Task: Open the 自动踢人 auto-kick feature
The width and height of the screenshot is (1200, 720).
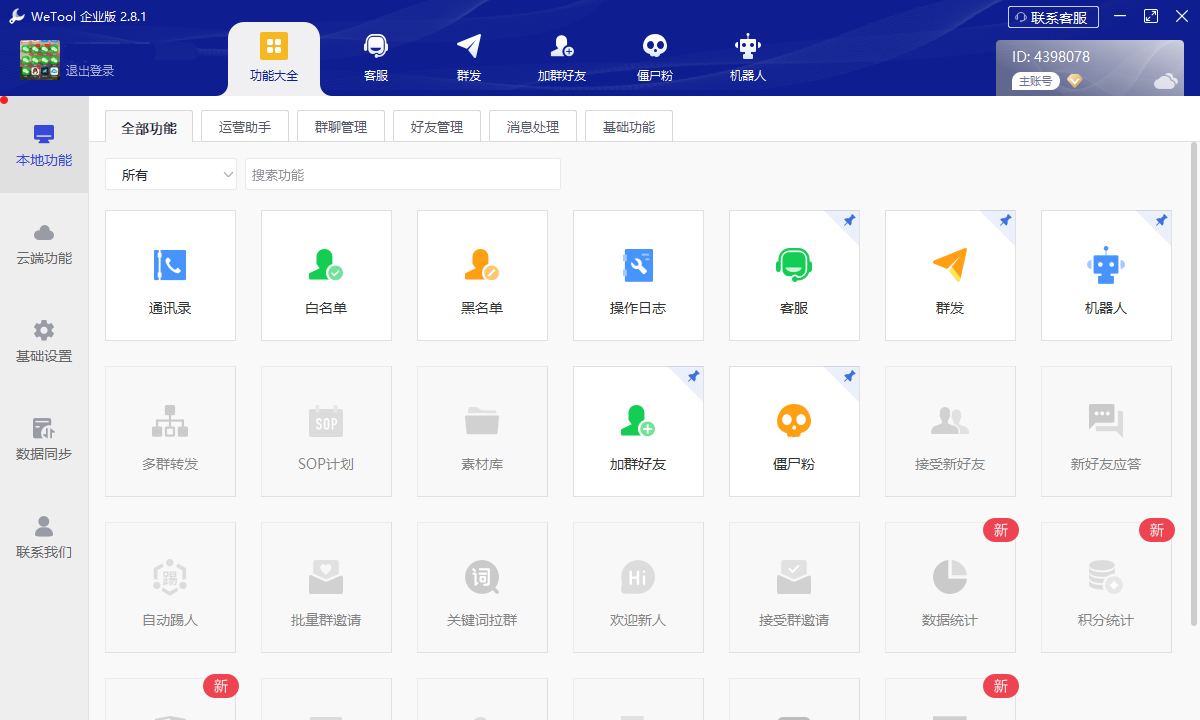Action: [x=170, y=587]
